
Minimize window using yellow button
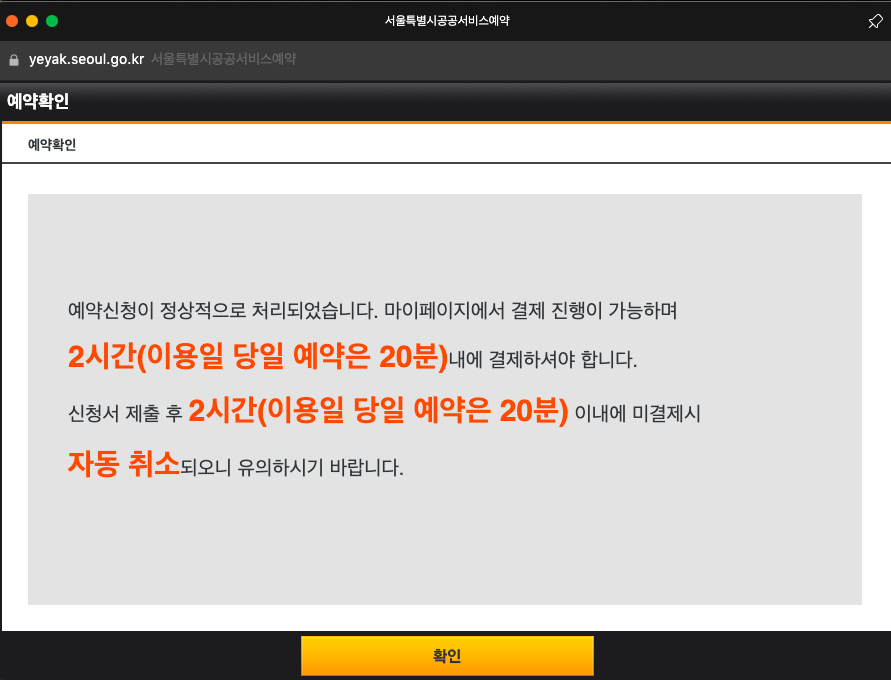[32, 21]
